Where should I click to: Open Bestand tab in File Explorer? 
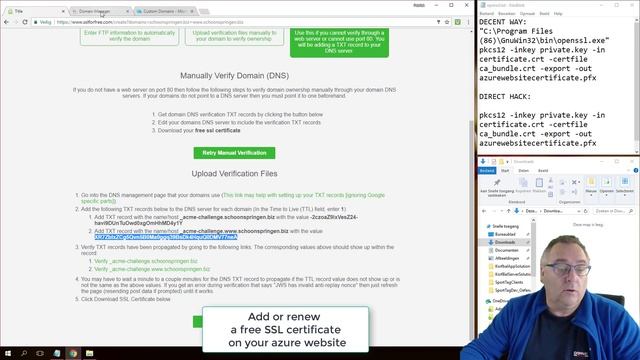(x=487, y=171)
